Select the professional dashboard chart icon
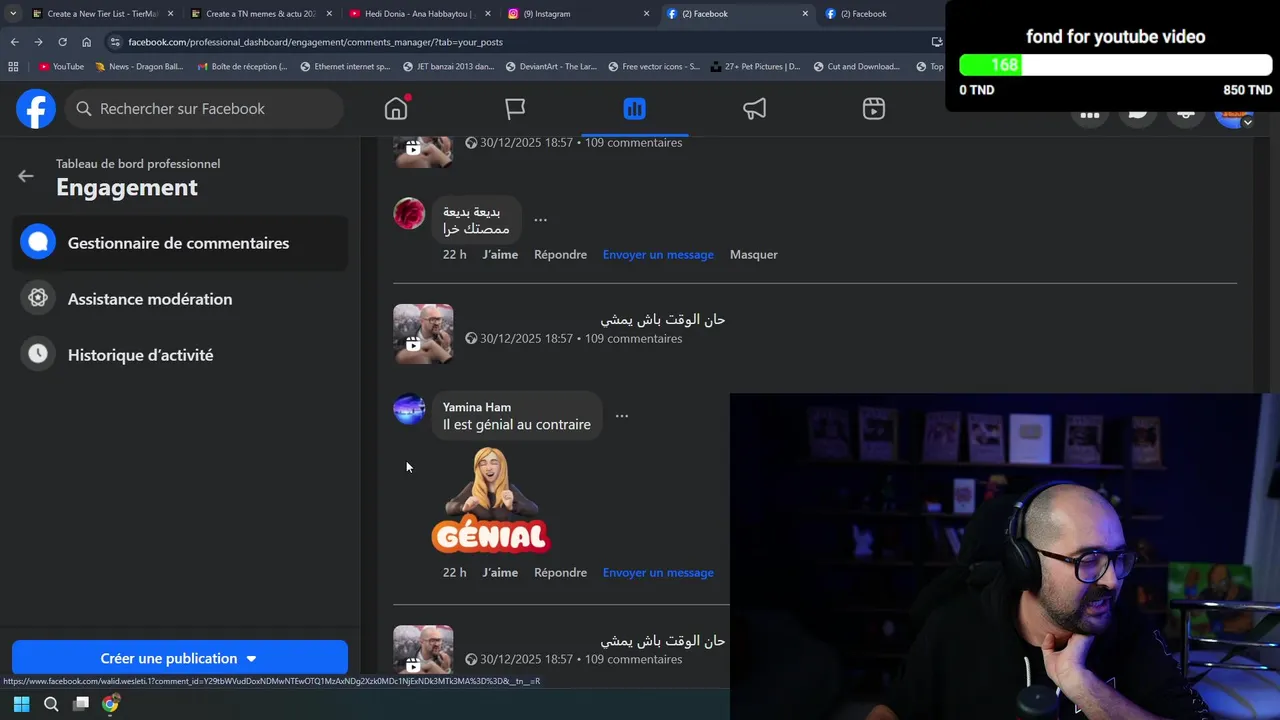The image size is (1280, 720). point(634,108)
